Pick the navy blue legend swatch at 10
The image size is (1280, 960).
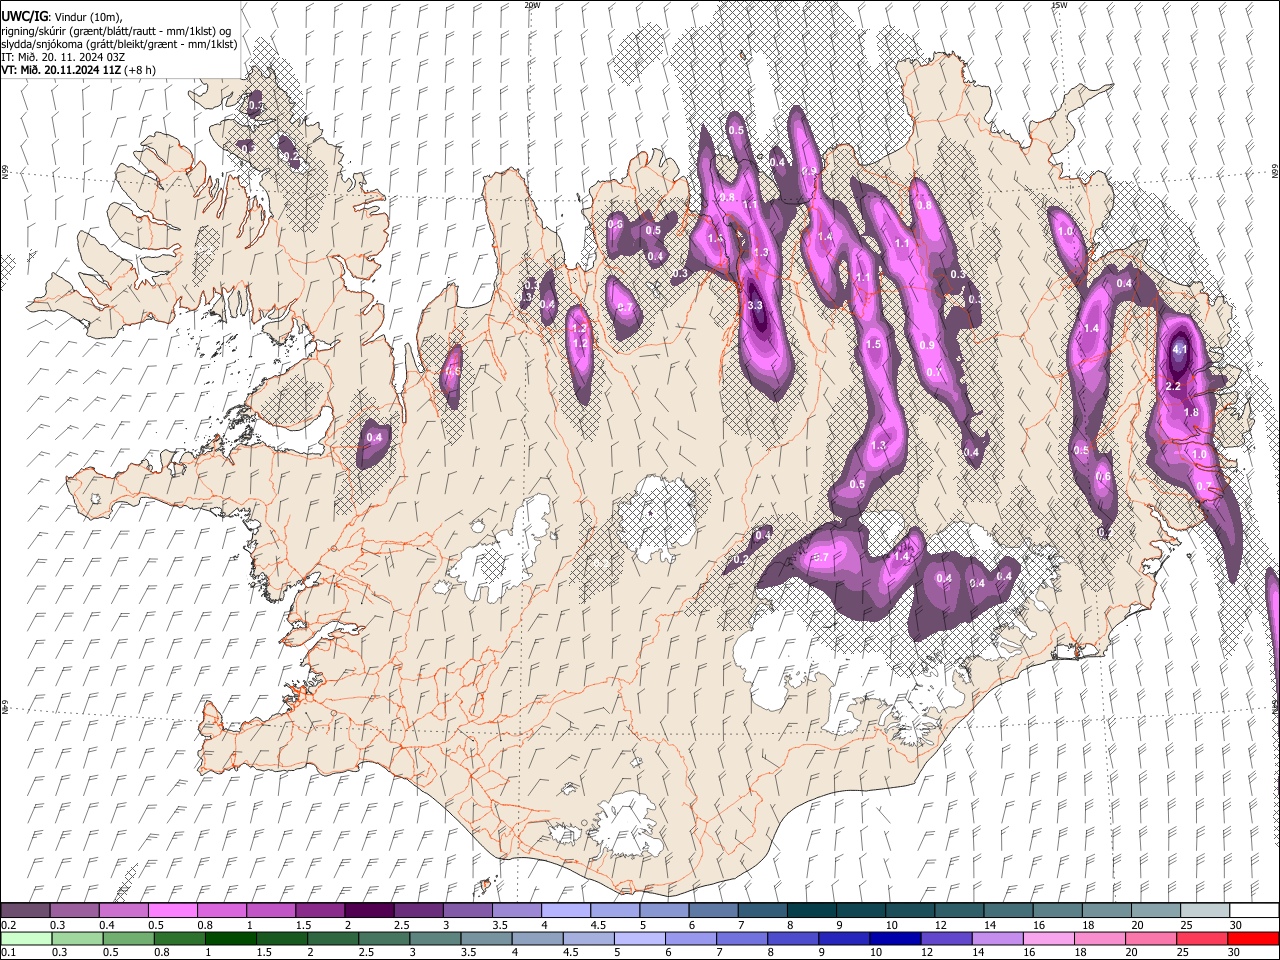pos(895,938)
